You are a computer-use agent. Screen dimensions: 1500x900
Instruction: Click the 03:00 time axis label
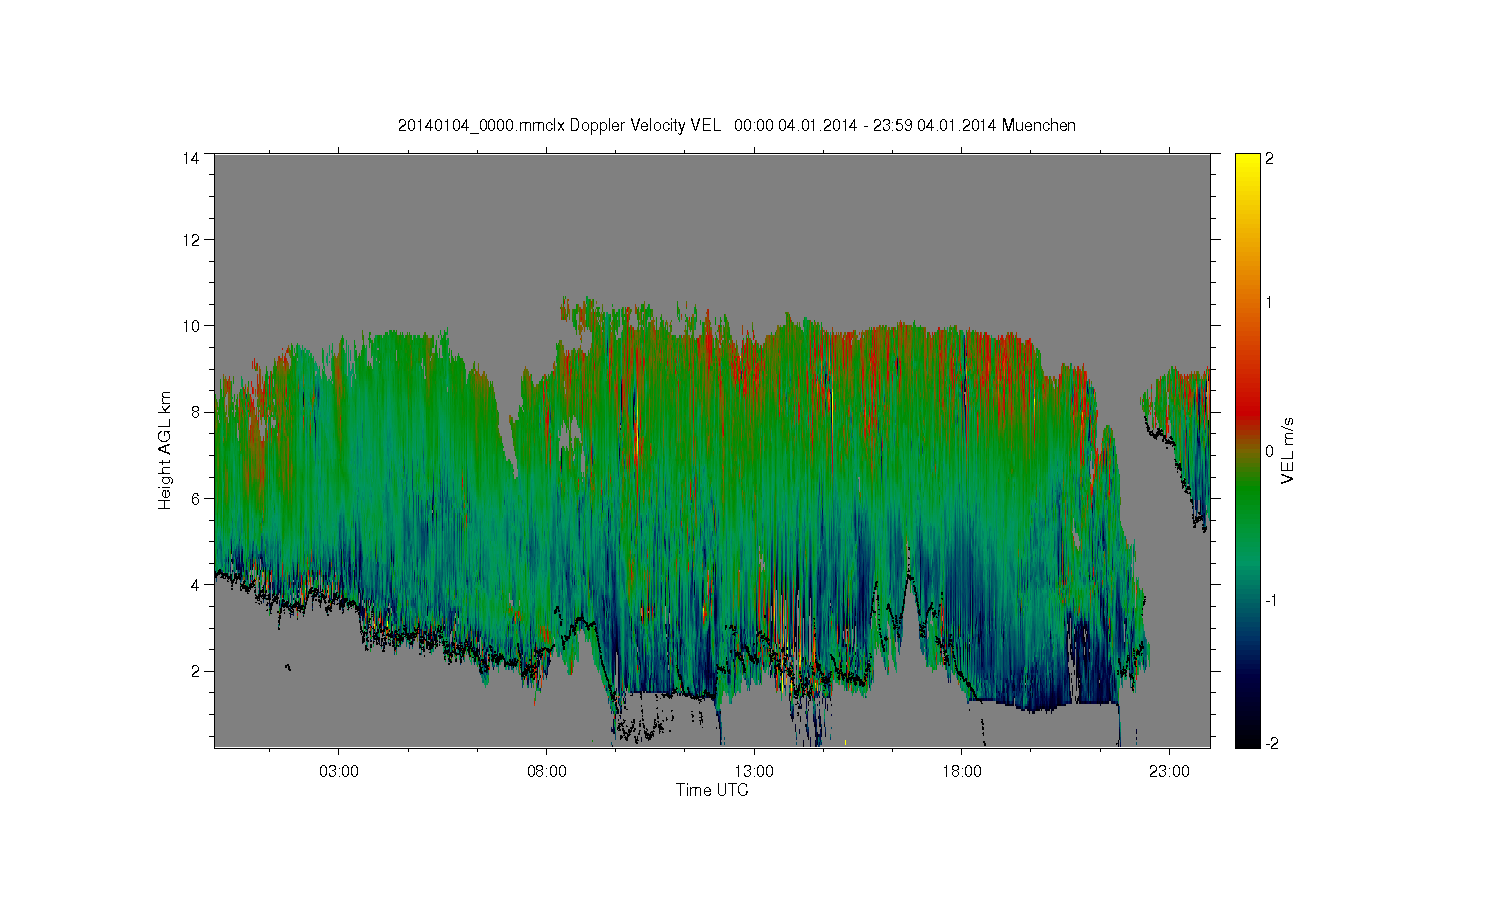[x=339, y=772]
